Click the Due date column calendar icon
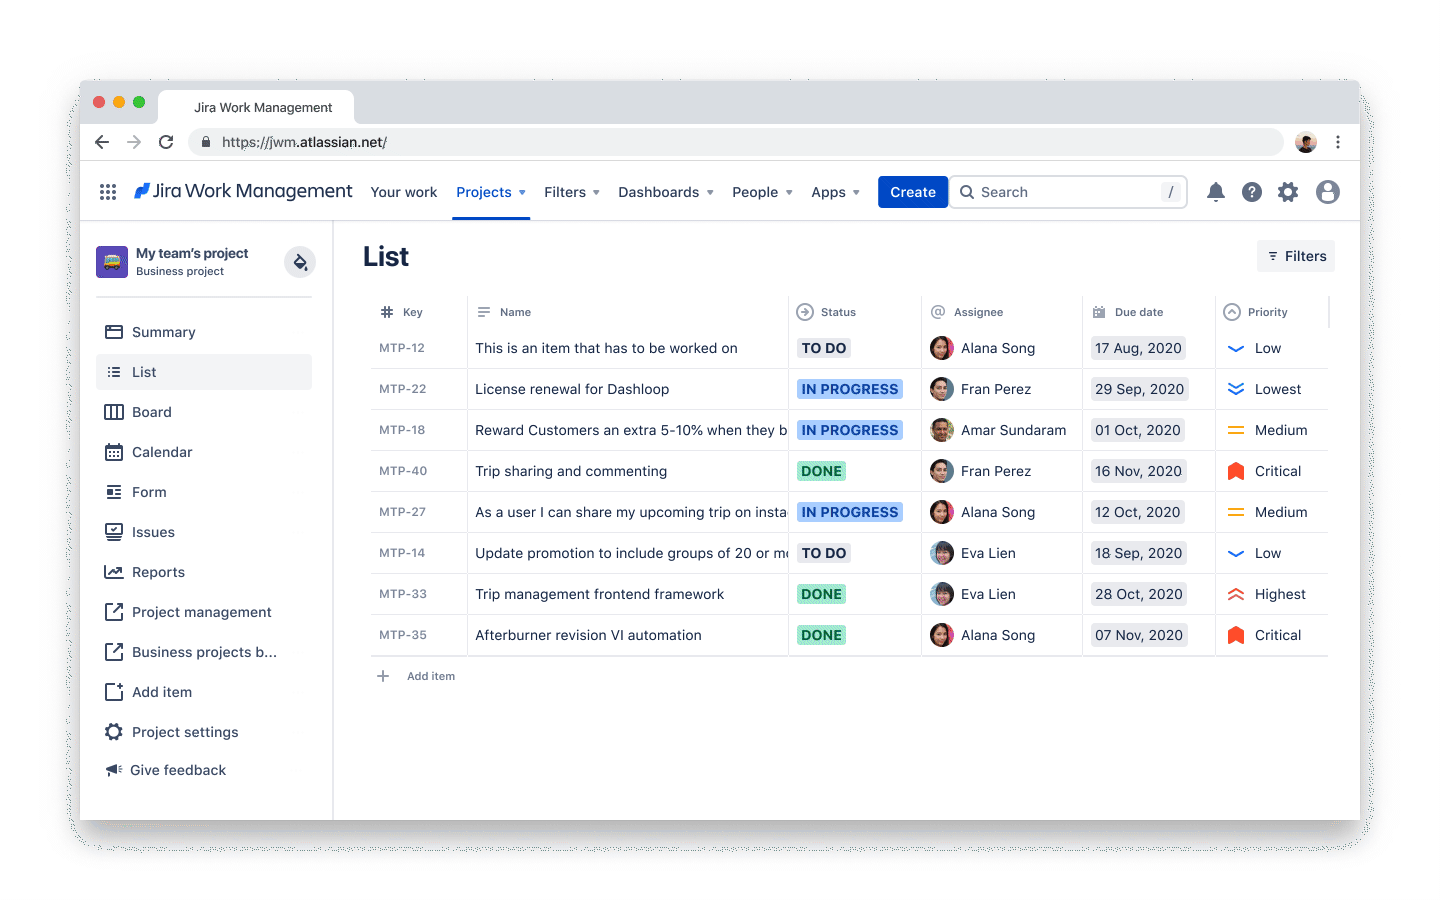Viewport: 1440px width, 900px height. [1099, 312]
